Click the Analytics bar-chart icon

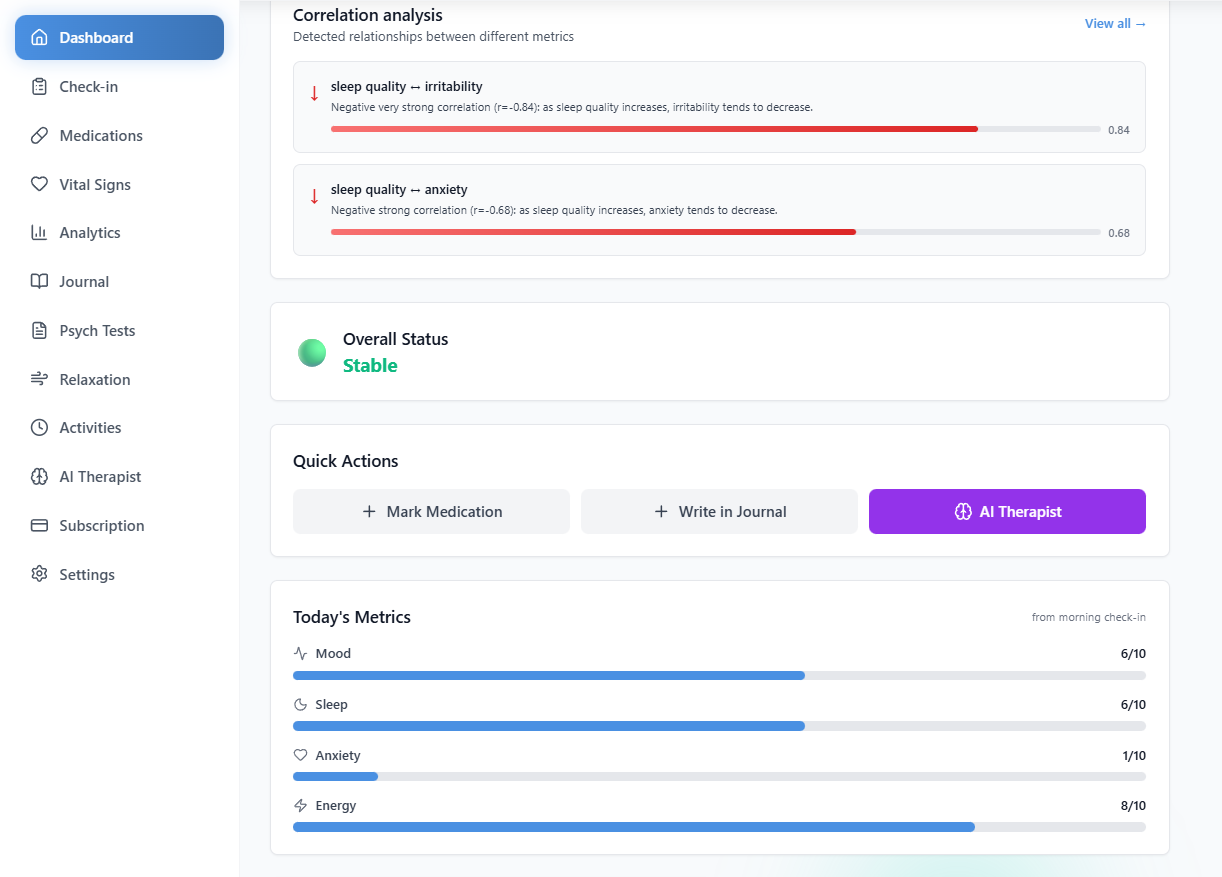(x=38, y=232)
